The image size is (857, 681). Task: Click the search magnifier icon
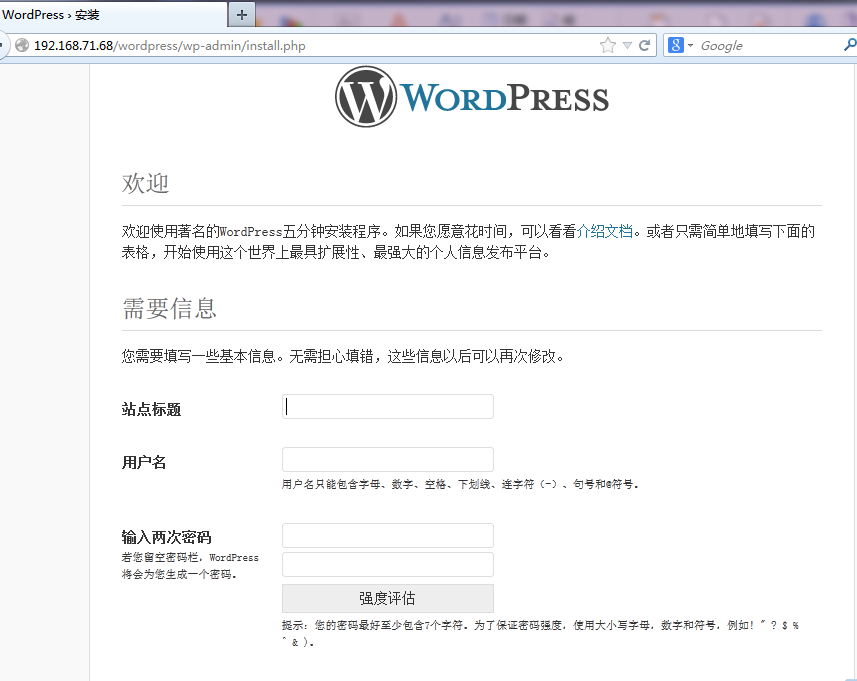850,45
